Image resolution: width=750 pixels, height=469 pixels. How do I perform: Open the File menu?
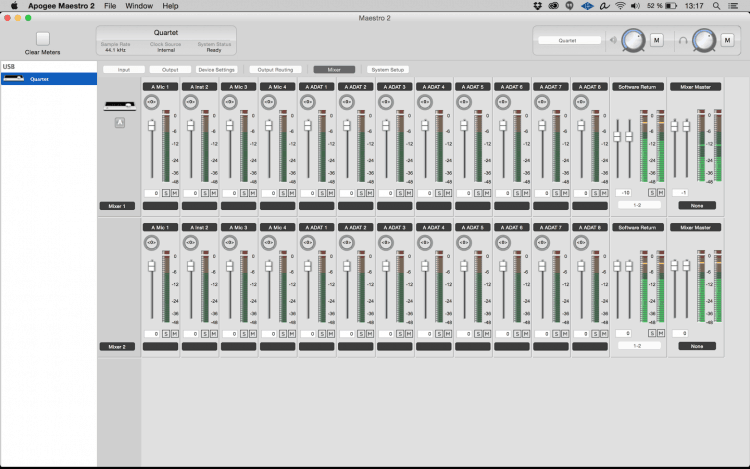click(110, 6)
